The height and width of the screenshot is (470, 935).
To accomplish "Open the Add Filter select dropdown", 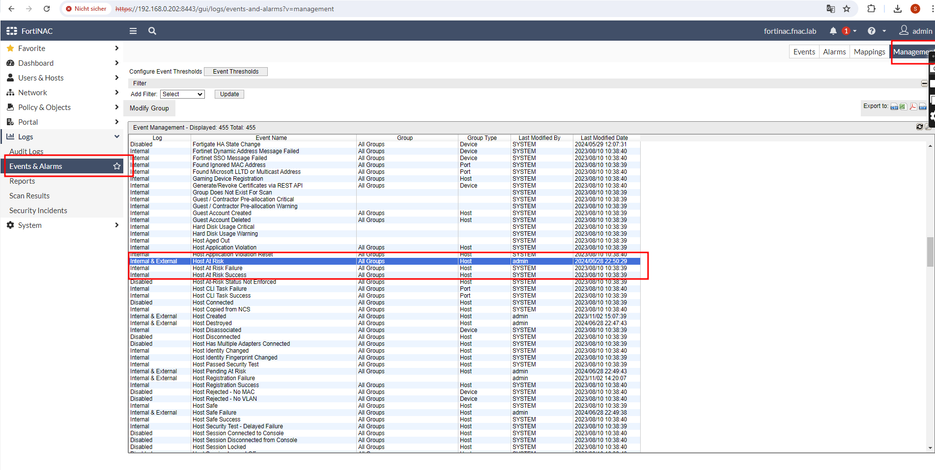I will pyautogui.click(x=182, y=94).
